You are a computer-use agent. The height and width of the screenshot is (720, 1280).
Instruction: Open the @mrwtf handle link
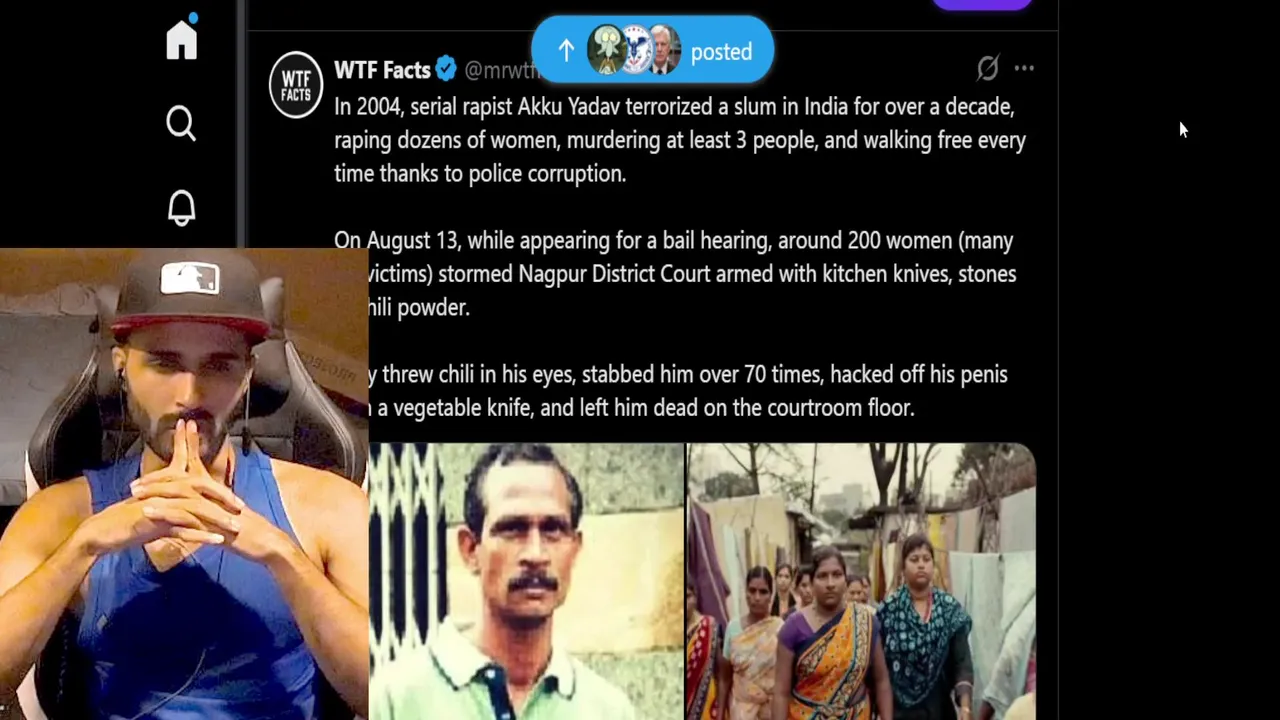click(500, 70)
